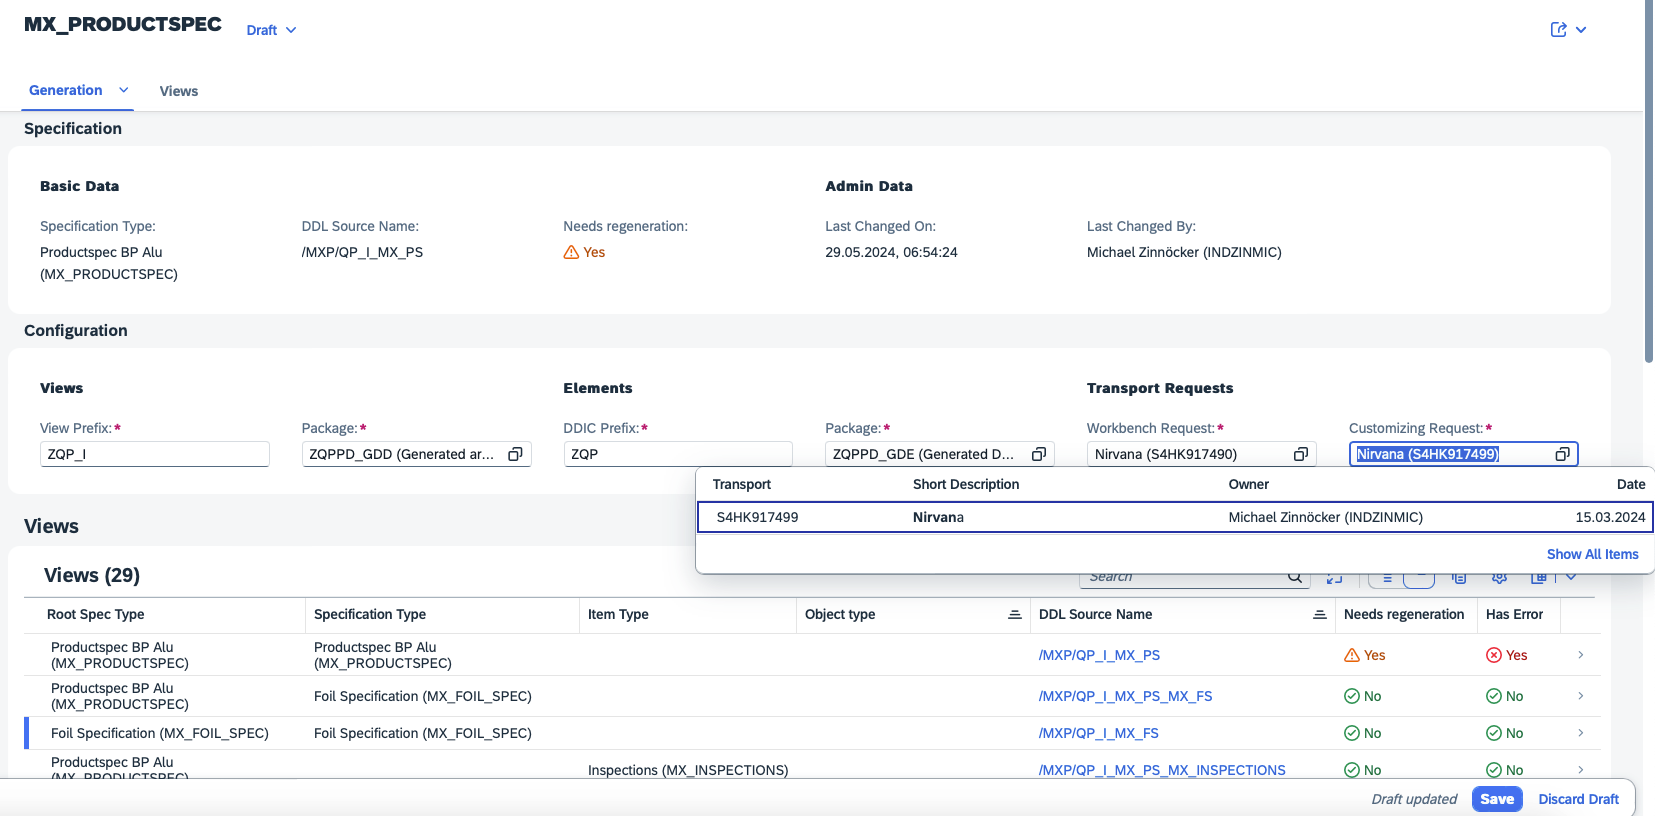The image size is (1655, 816).
Task: Click green check in MX_PS_MX_FS Needs regeneration
Action: pyautogui.click(x=1352, y=696)
